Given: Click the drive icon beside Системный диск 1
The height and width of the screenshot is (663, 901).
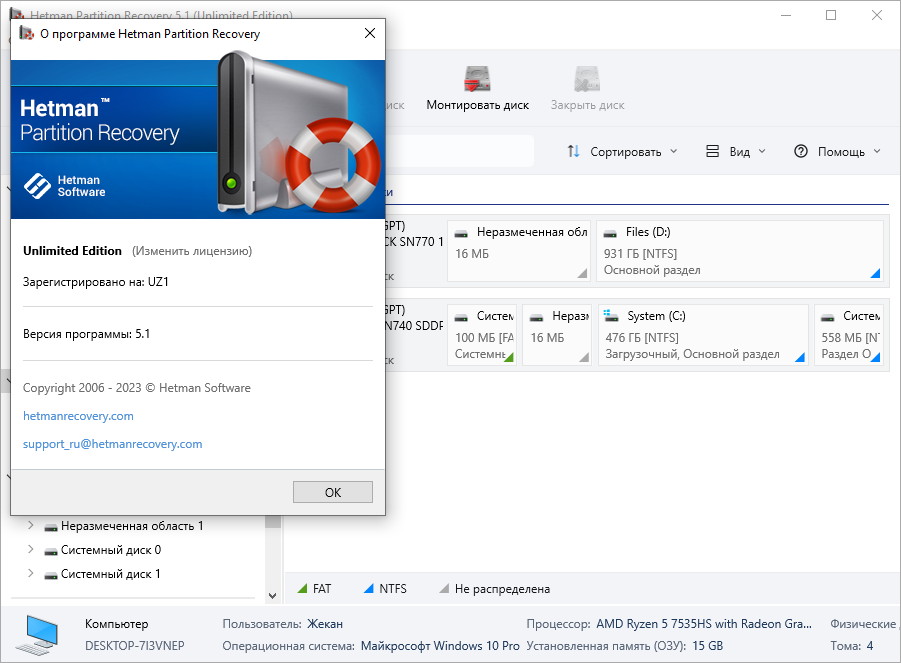Looking at the screenshot, I should coord(51,575).
